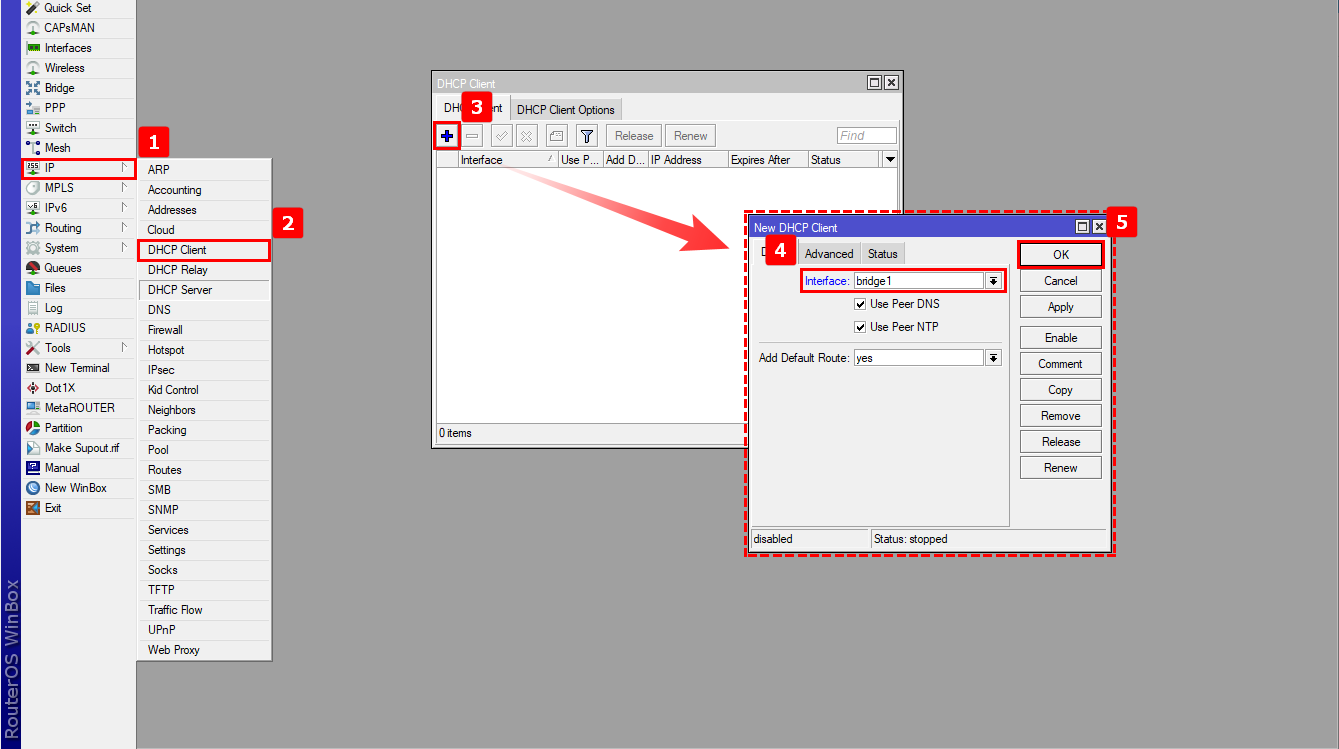Screen dimensions: 1339x749
Task: Click the comment icon in the DHCP Client toolbar
Action: click(x=556, y=135)
